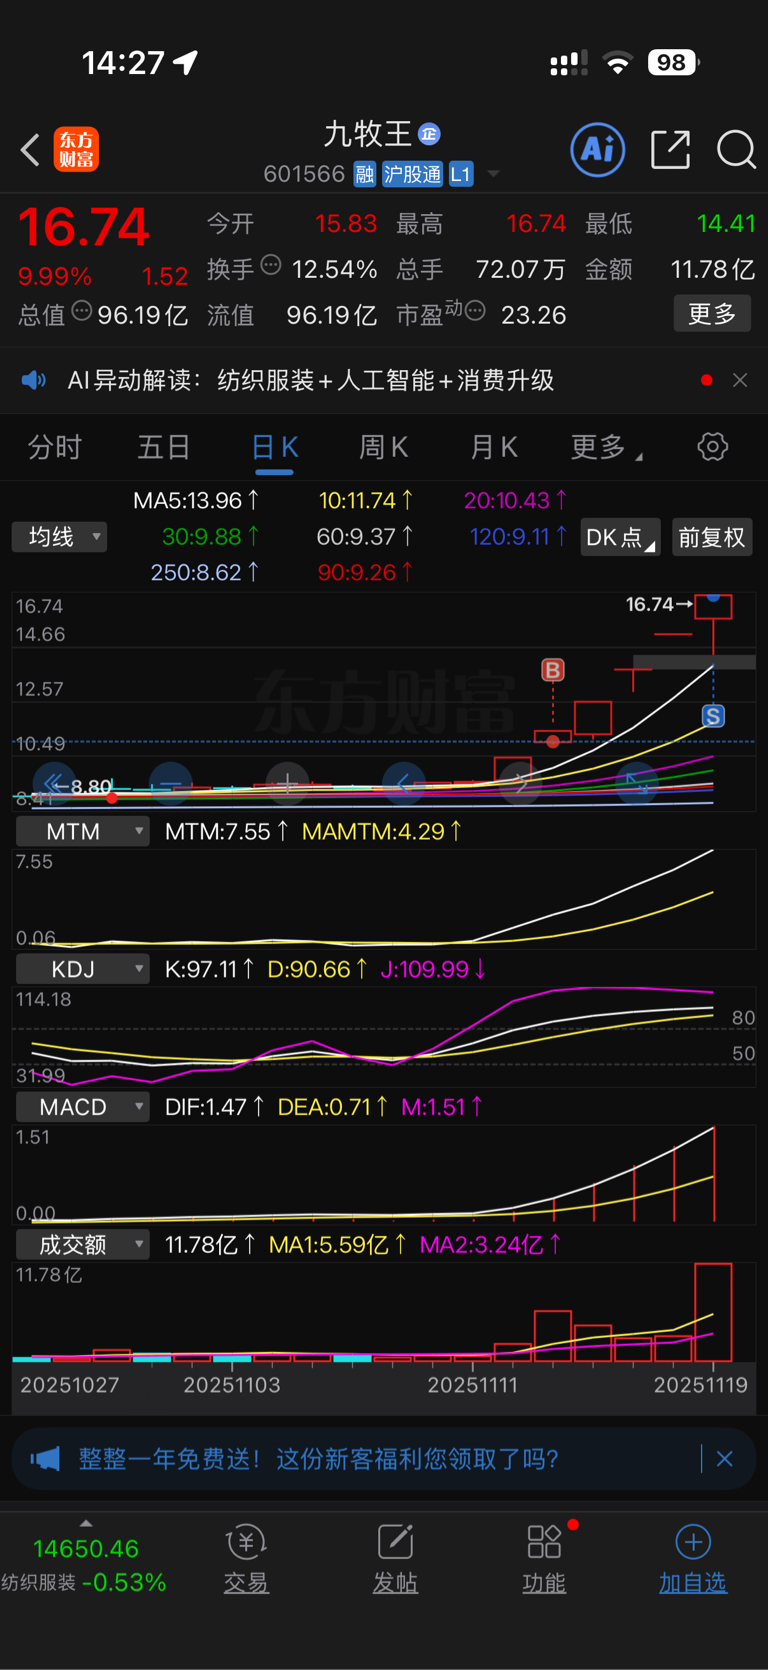This screenshot has height=1670, width=768.
Task: Tap the megaphone icon in promo banner
Action: point(45,1459)
